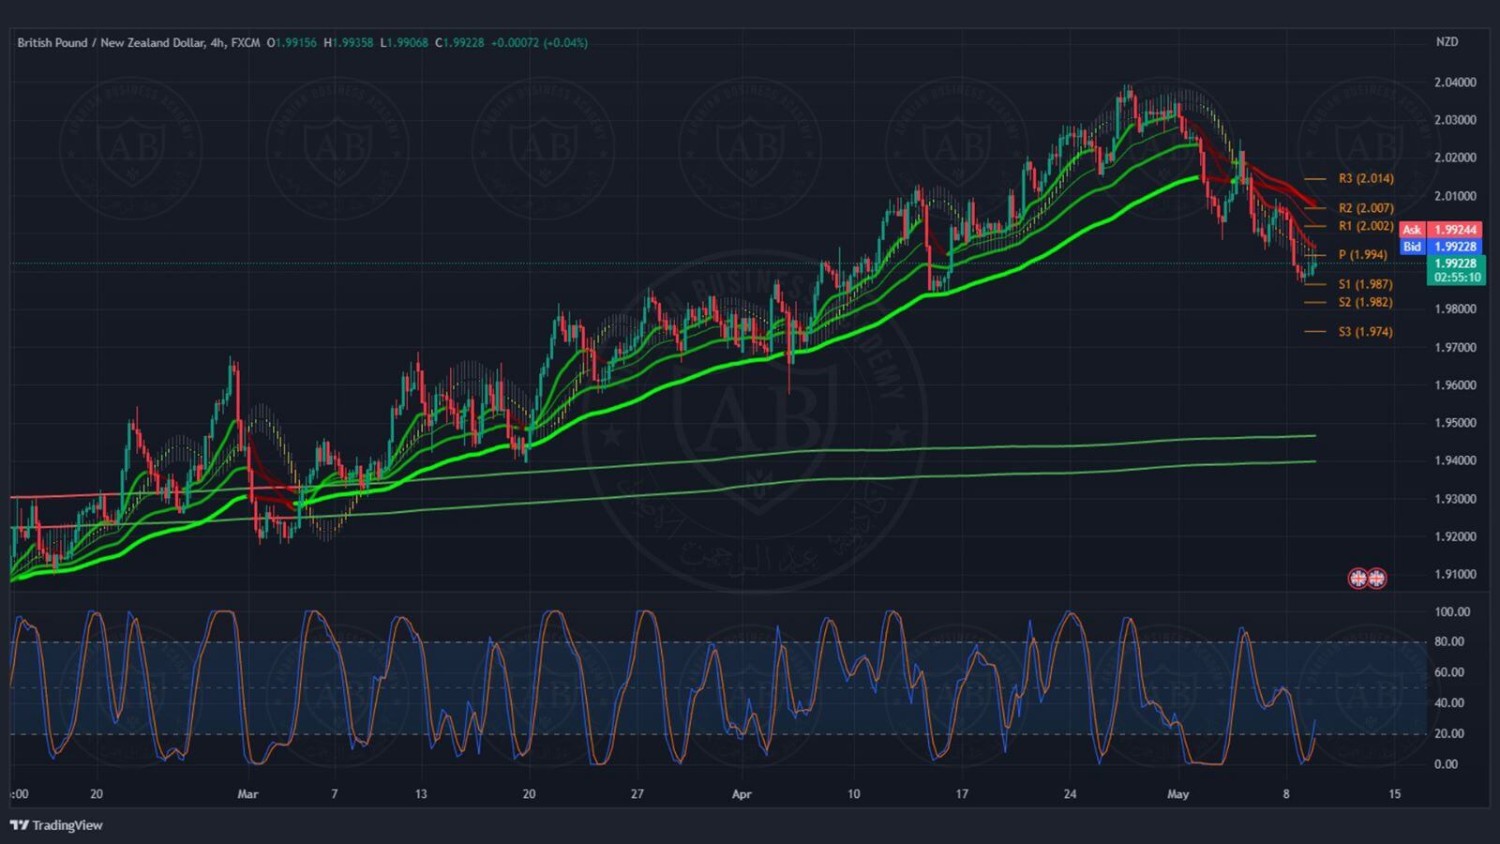
Task: Click the 1.92000 price axis label
Action: [x=1455, y=537]
